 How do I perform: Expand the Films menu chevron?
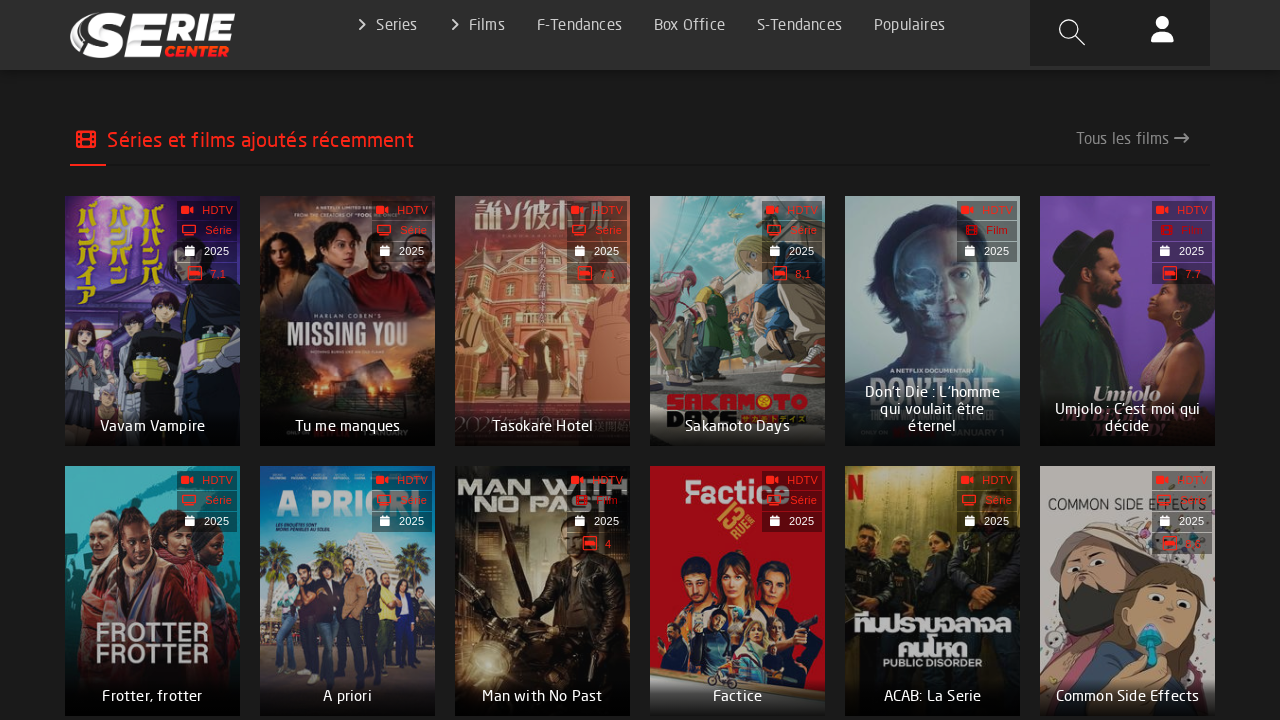(455, 24)
